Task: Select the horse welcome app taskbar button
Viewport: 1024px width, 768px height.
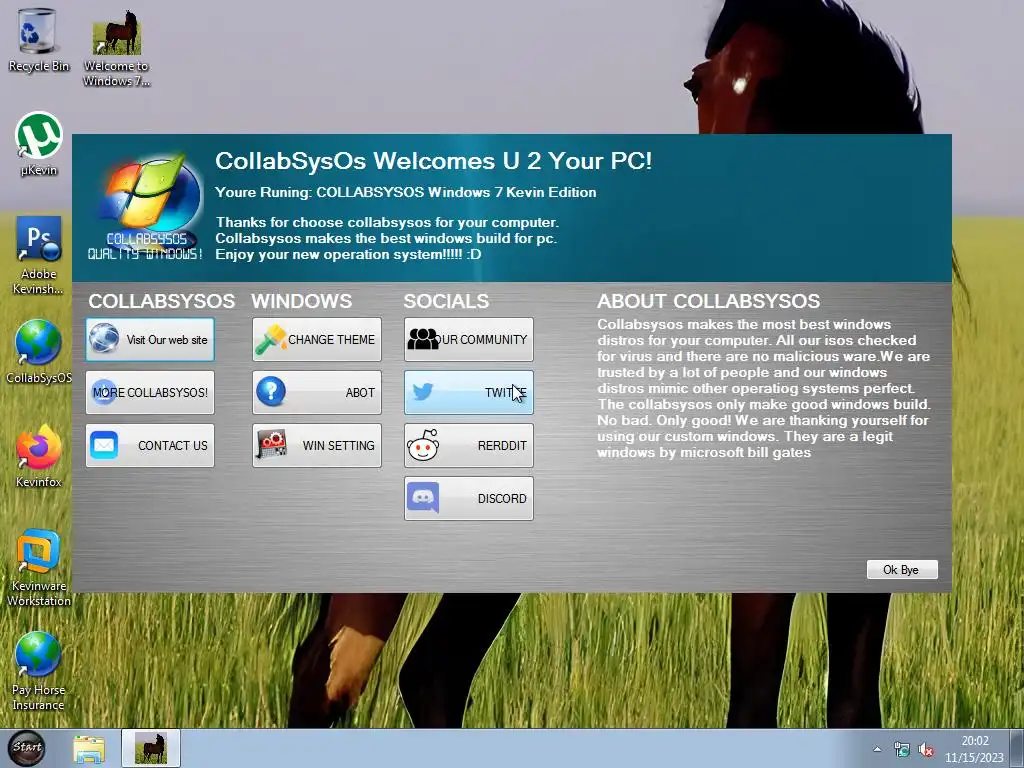Action: pos(151,748)
